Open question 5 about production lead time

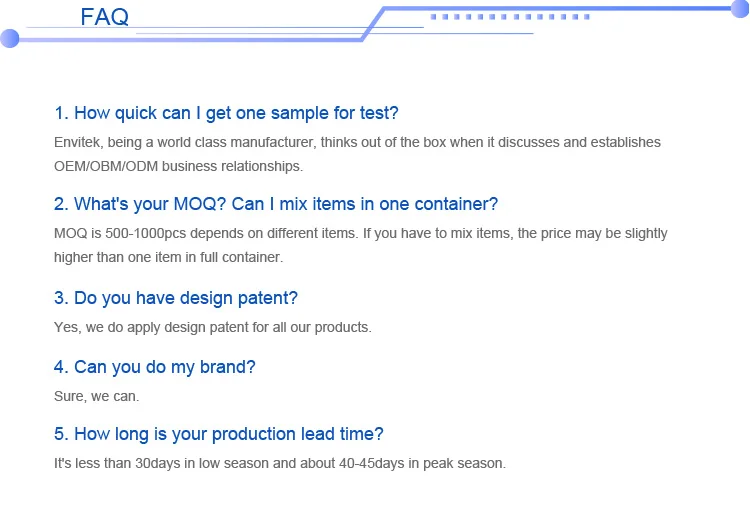[x=219, y=434]
